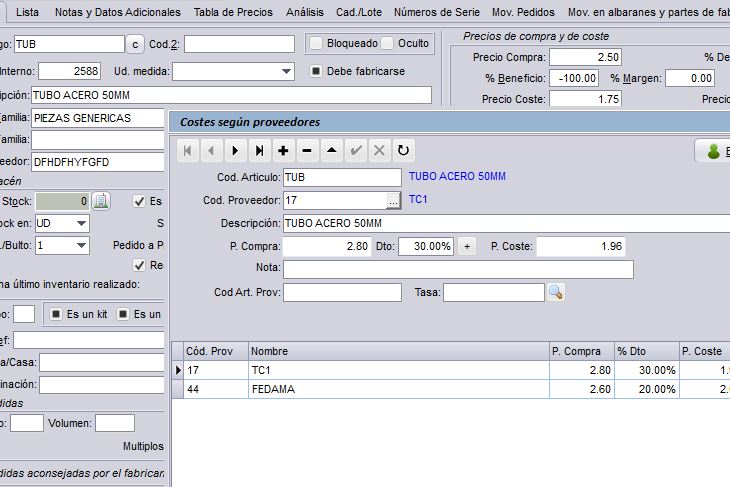The height and width of the screenshot is (487, 730).
Task: Click the P. Coste field showing 1.96
Action: coord(581,246)
